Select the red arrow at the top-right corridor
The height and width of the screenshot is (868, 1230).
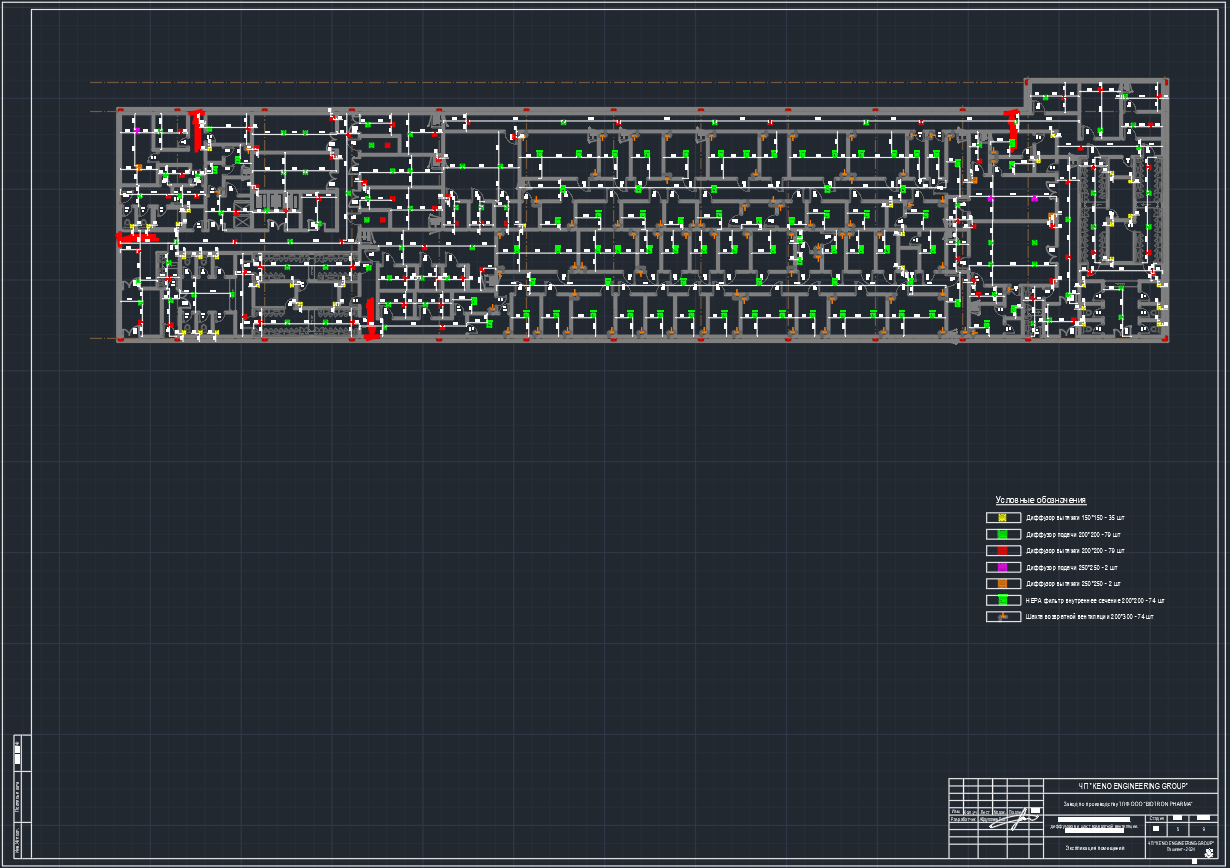click(1013, 125)
